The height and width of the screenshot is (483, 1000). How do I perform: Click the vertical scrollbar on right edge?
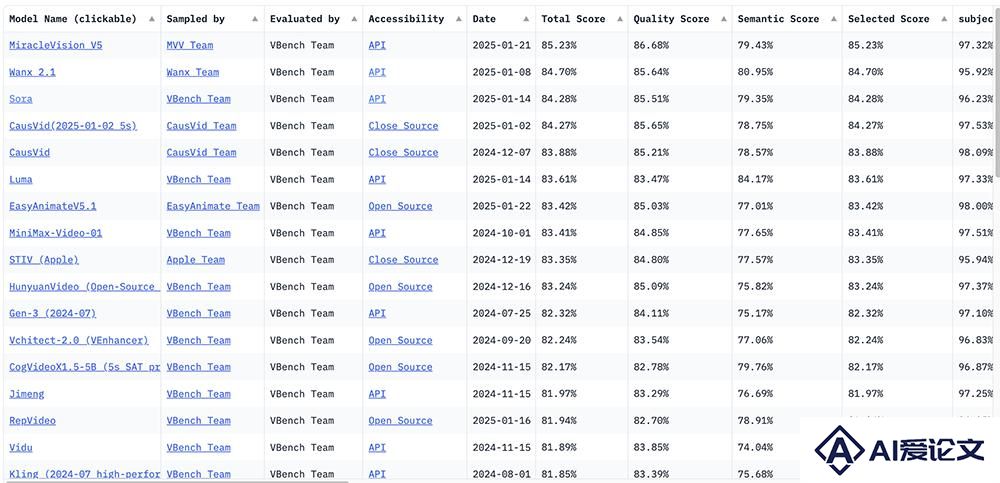coord(996,89)
